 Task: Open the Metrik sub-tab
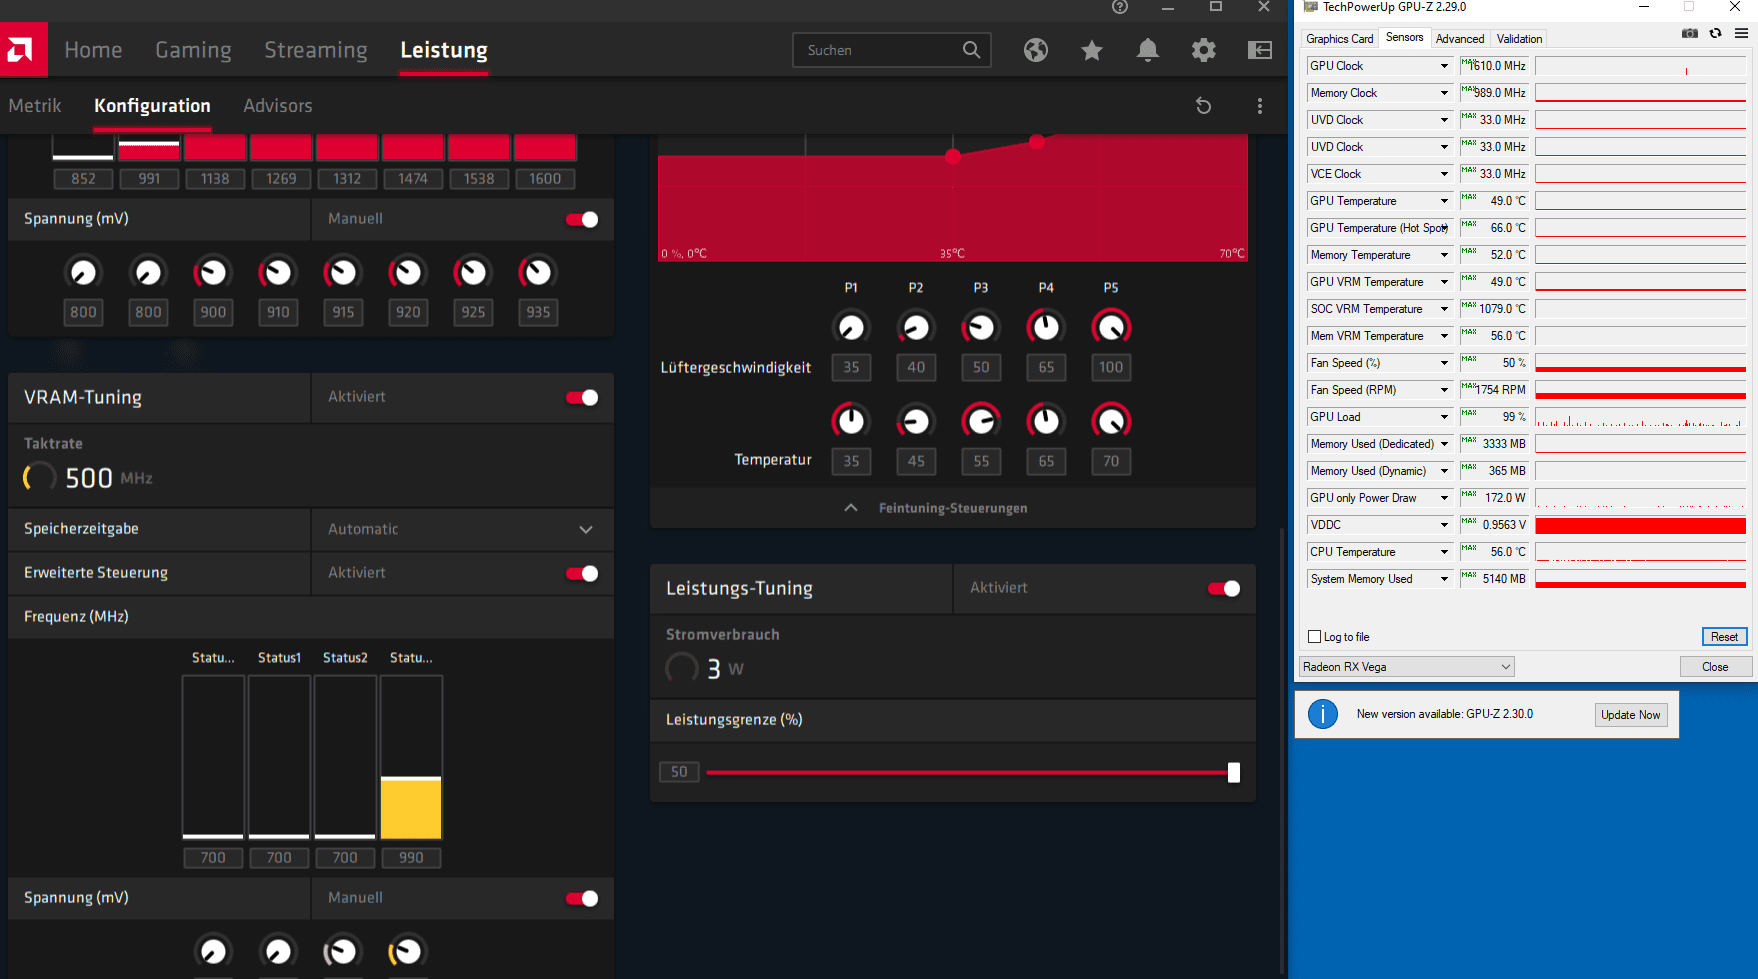click(x=35, y=106)
